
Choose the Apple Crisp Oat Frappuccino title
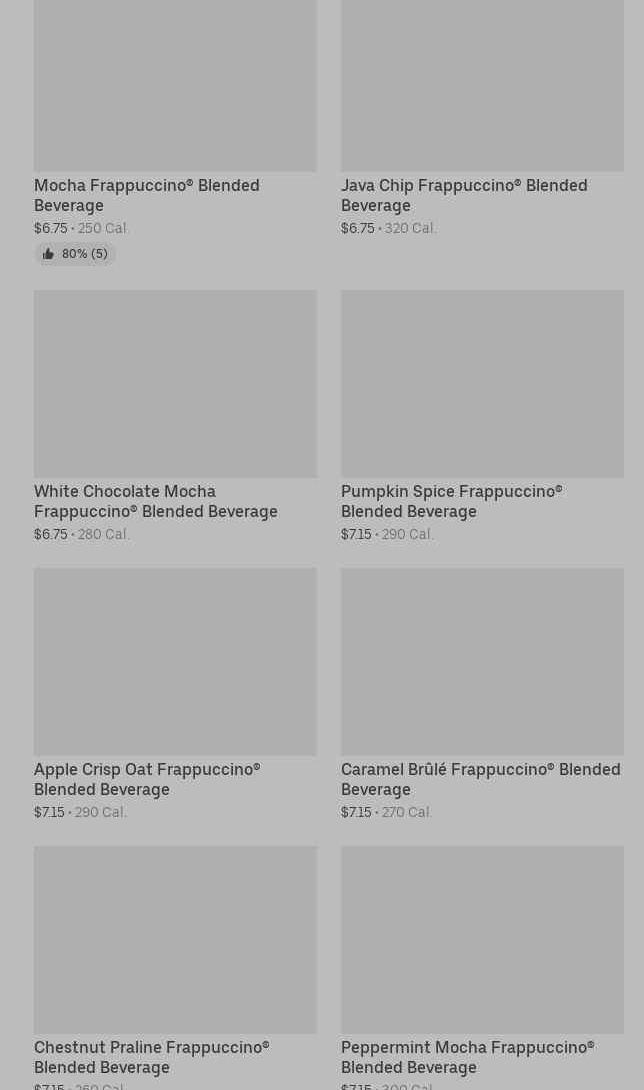pyautogui.click(x=146, y=779)
